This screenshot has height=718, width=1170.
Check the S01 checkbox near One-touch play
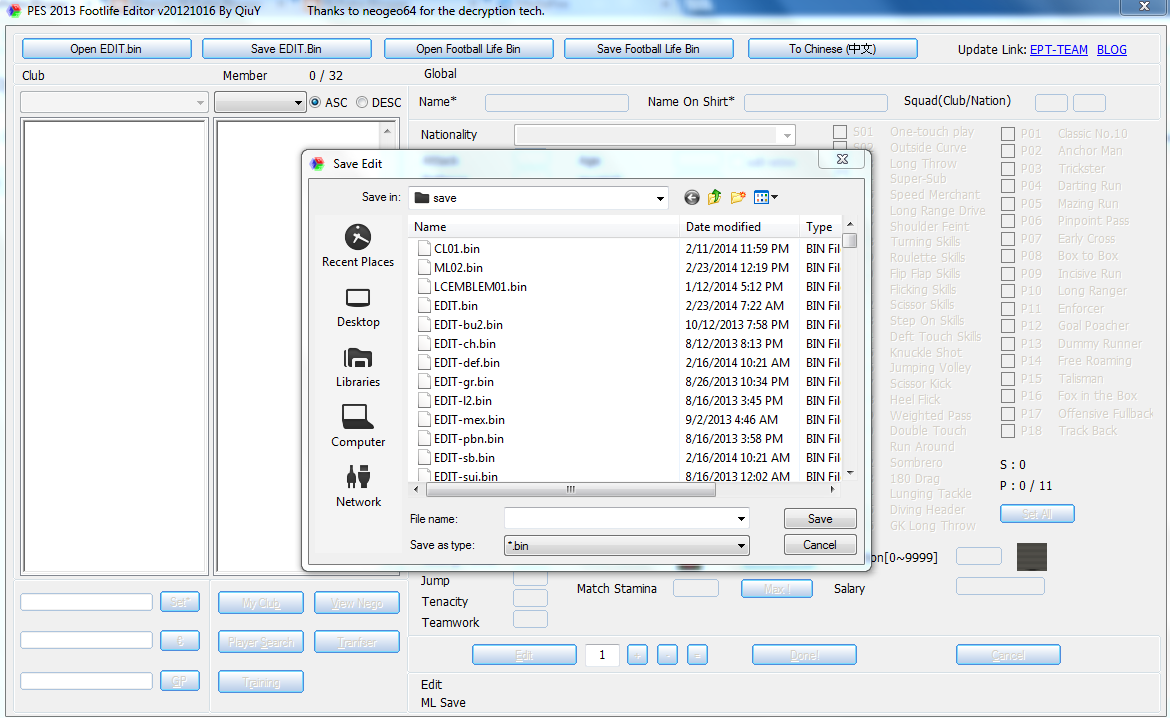[x=841, y=130]
